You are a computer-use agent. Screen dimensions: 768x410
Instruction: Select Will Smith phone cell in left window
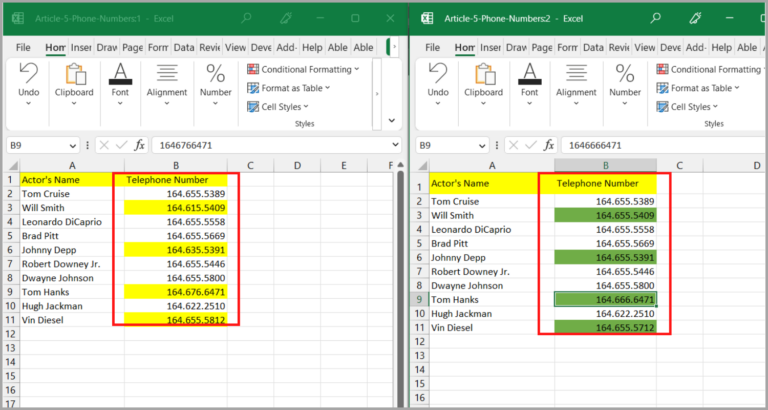(x=175, y=207)
